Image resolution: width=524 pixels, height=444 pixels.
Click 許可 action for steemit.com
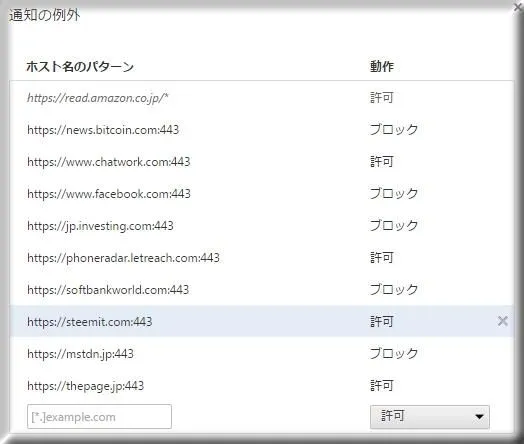pos(381,322)
